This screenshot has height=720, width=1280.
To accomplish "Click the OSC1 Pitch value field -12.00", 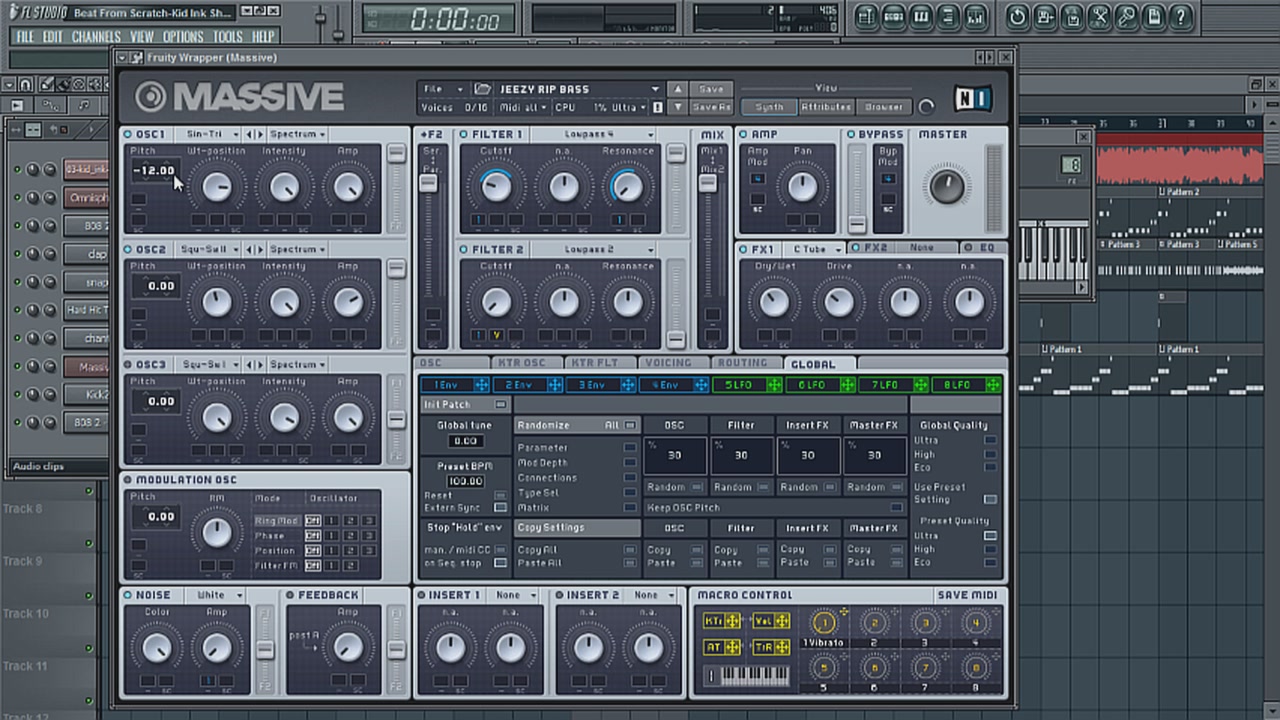I will [x=154, y=170].
